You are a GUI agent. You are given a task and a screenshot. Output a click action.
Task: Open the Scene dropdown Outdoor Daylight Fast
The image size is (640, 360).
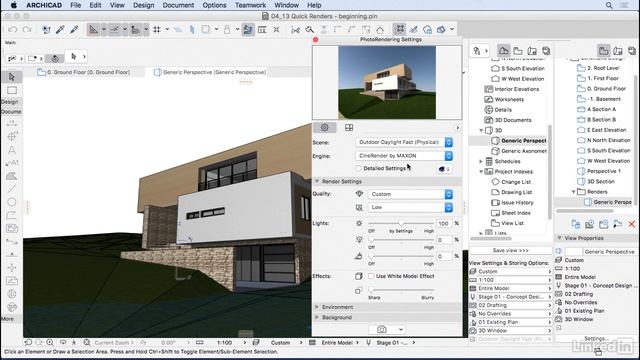pos(404,142)
